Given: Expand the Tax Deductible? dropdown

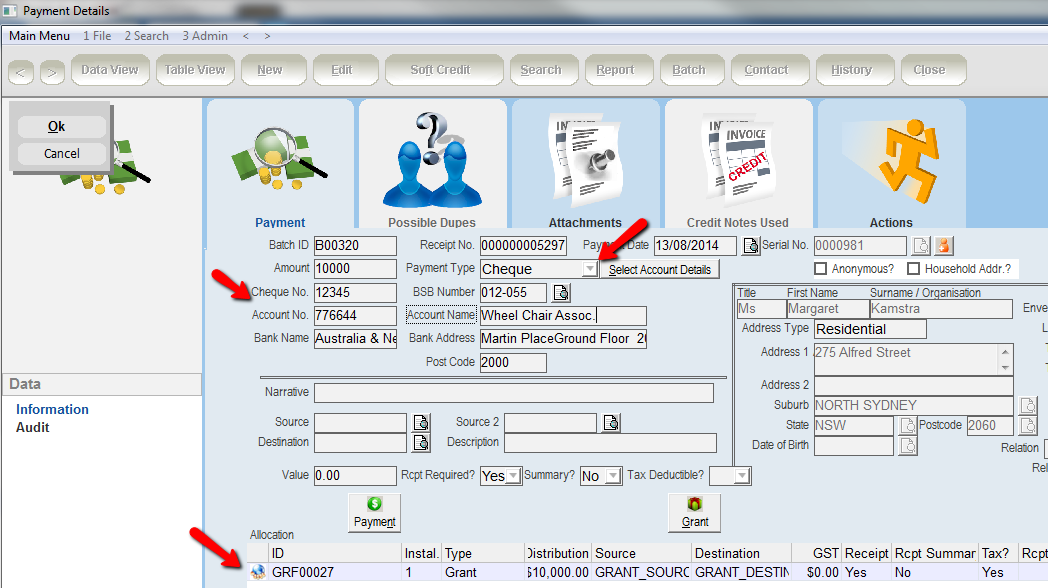Looking at the screenshot, I should tap(743, 476).
